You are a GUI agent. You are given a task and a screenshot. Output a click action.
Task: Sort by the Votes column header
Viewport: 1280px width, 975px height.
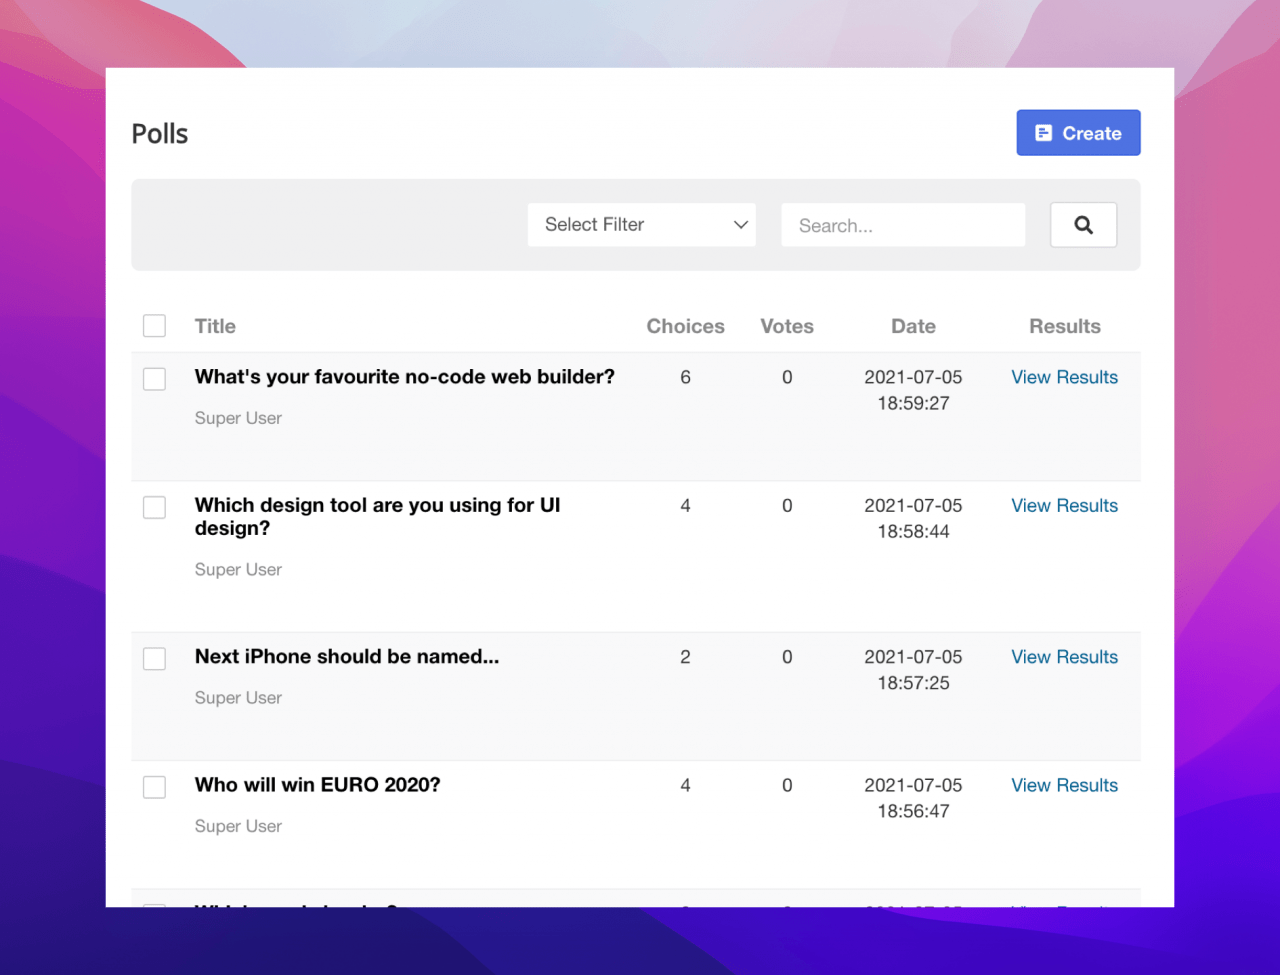click(x=786, y=326)
